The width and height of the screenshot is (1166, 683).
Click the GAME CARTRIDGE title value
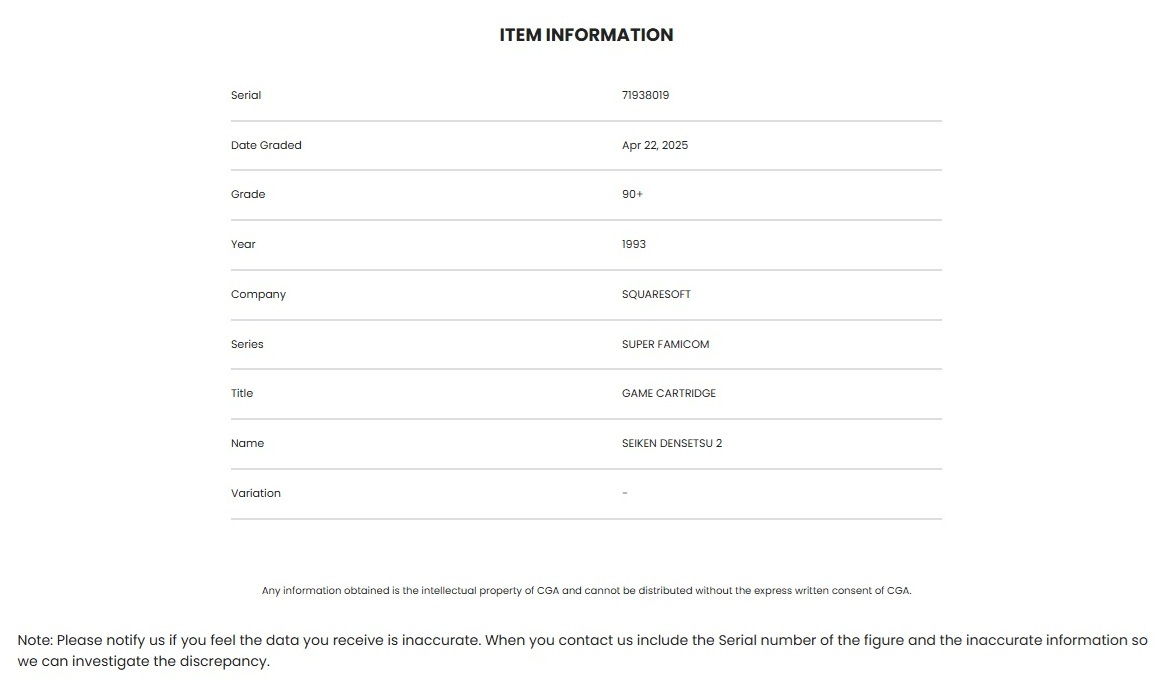[x=669, y=393]
